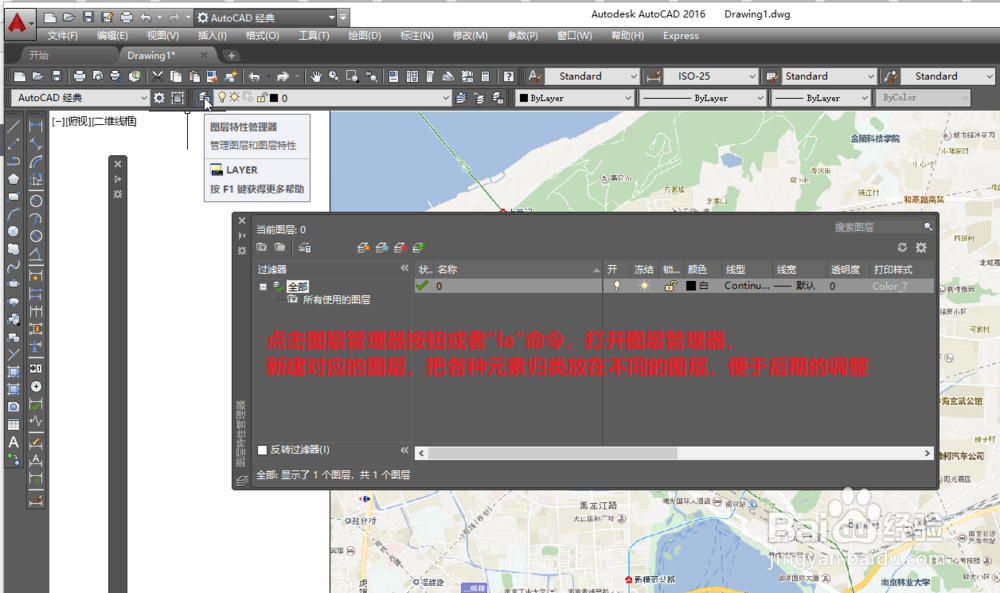Open Settings gear in layer manager
This screenshot has width=1000, height=593.
click(x=921, y=247)
